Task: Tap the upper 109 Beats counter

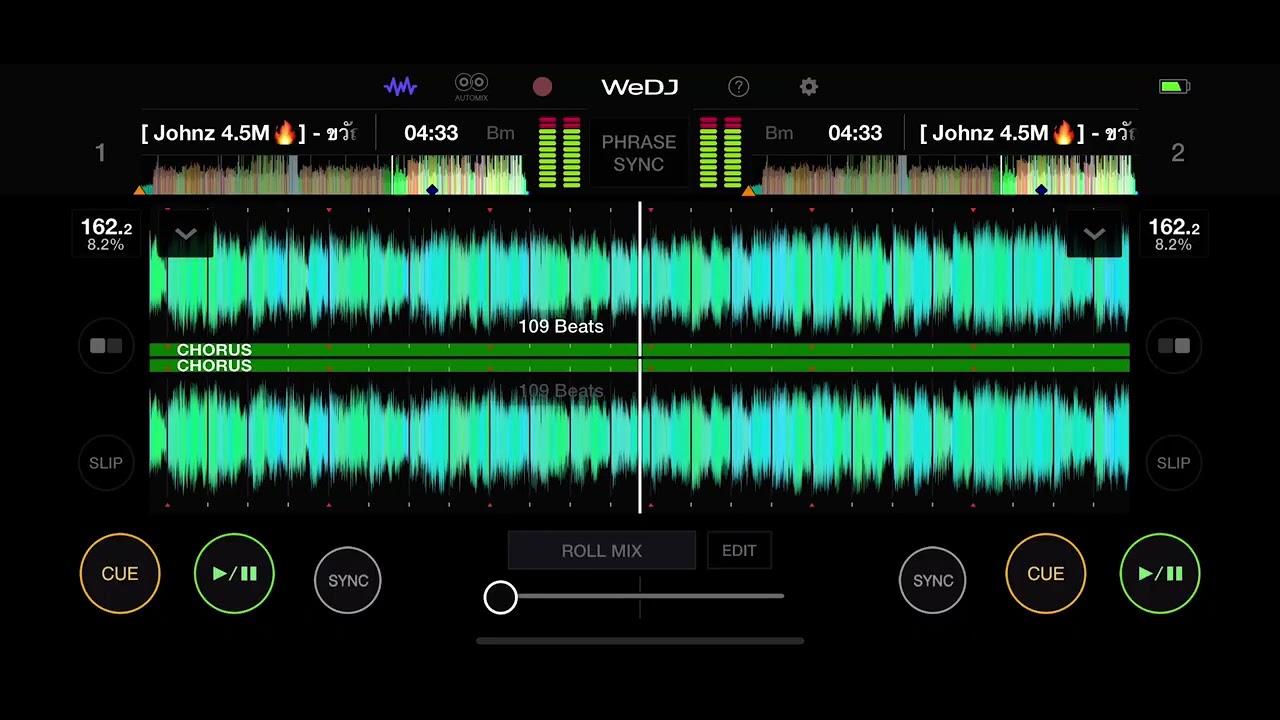Action: (561, 326)
